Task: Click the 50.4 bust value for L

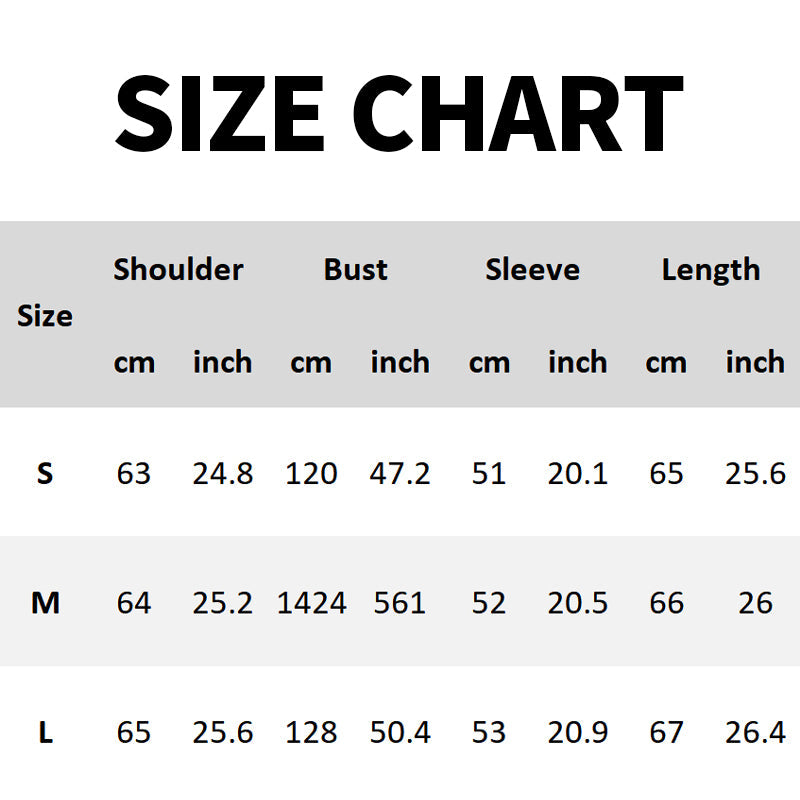Action: click(400, 733)
